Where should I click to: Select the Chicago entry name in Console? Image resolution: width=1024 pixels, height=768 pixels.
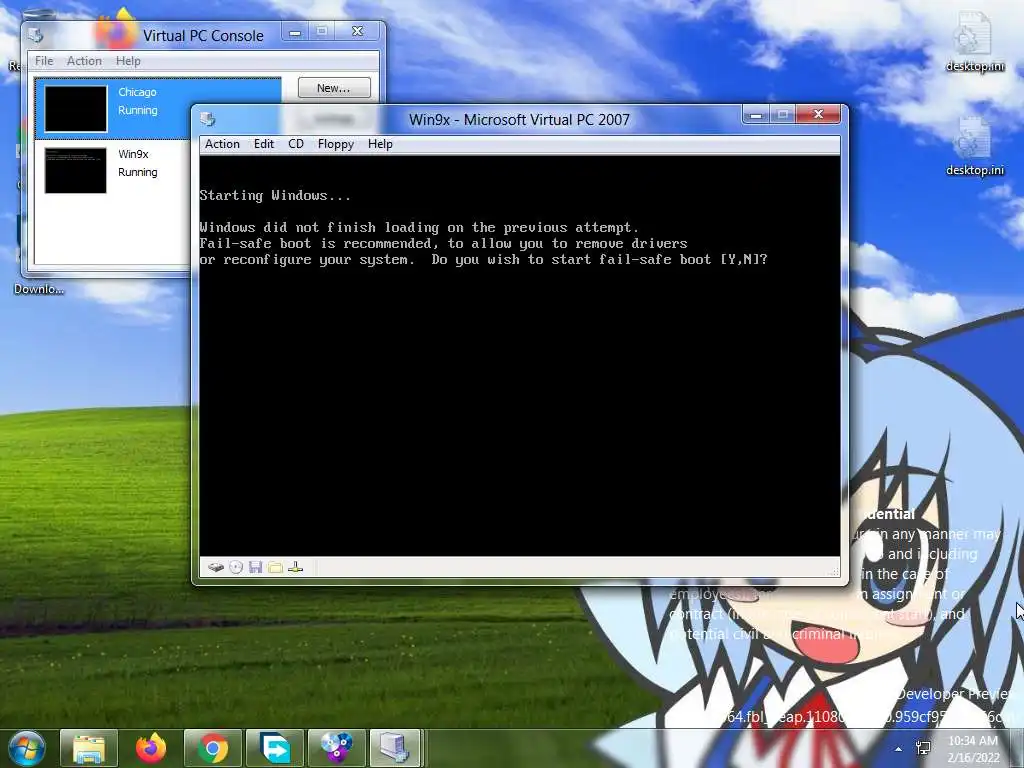(137, 92)
